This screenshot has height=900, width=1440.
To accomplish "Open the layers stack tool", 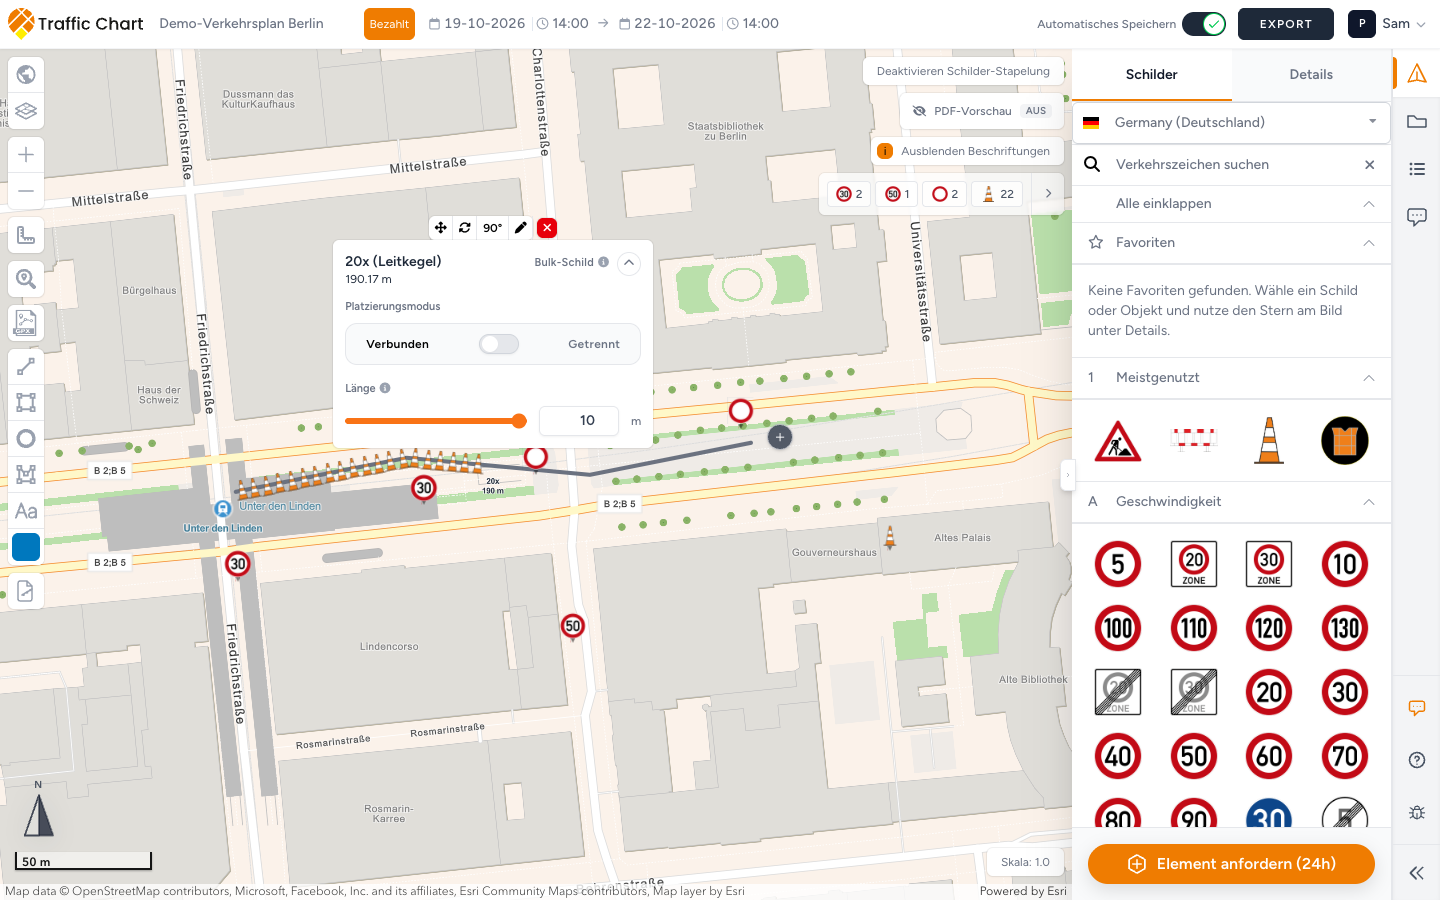I will (x=26, y=111).
